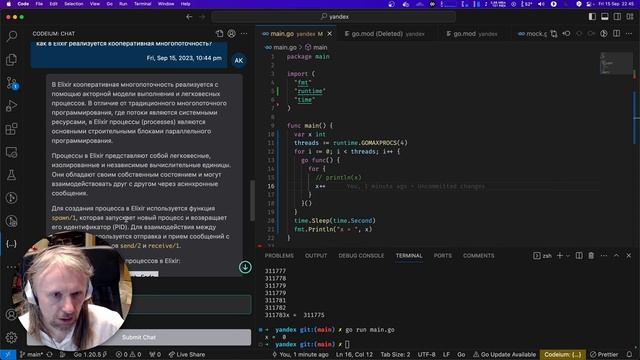Viewport: 640px width, 360px height.
Task: Open the new terminal launch profile dropdown
Action: coord(568,256)
